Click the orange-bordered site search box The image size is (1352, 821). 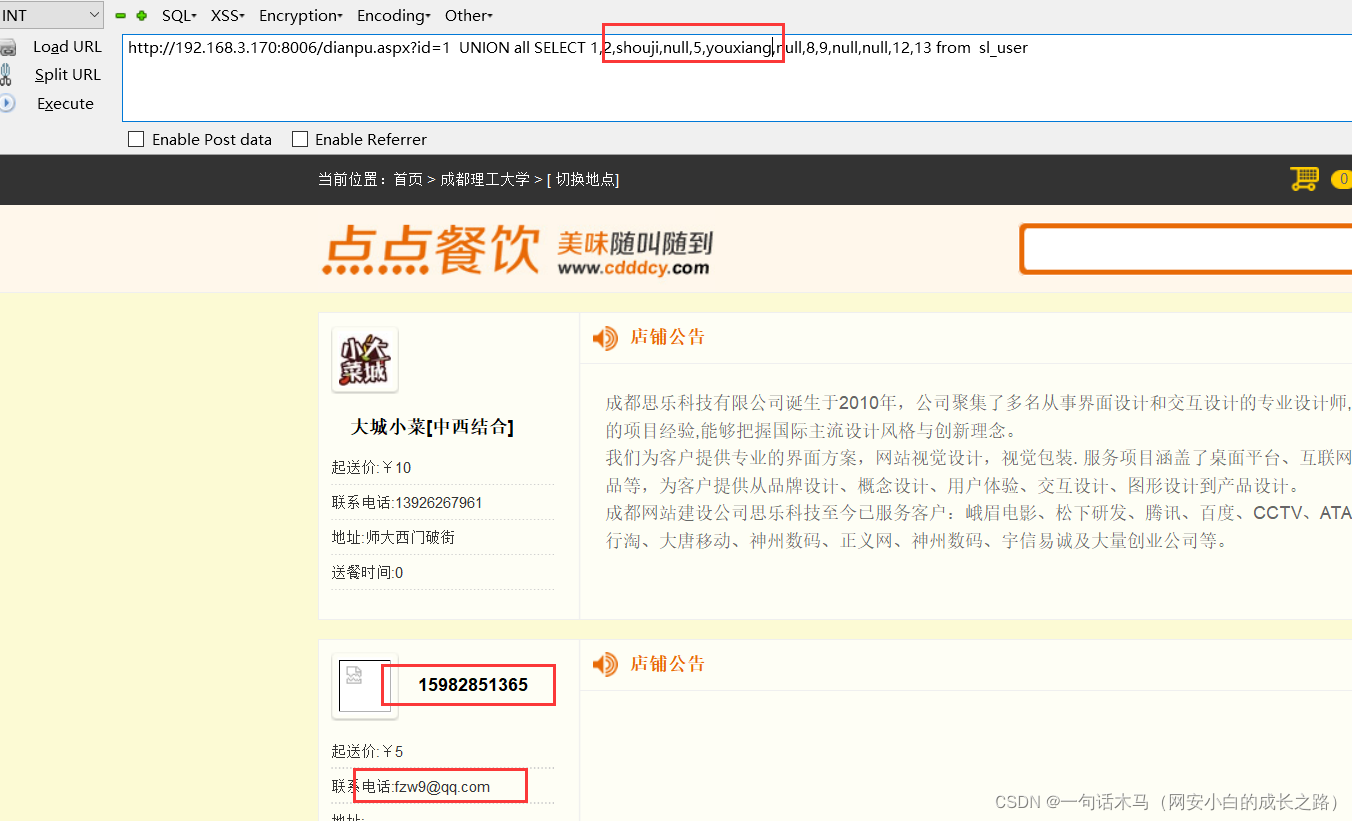point(1187,249)
